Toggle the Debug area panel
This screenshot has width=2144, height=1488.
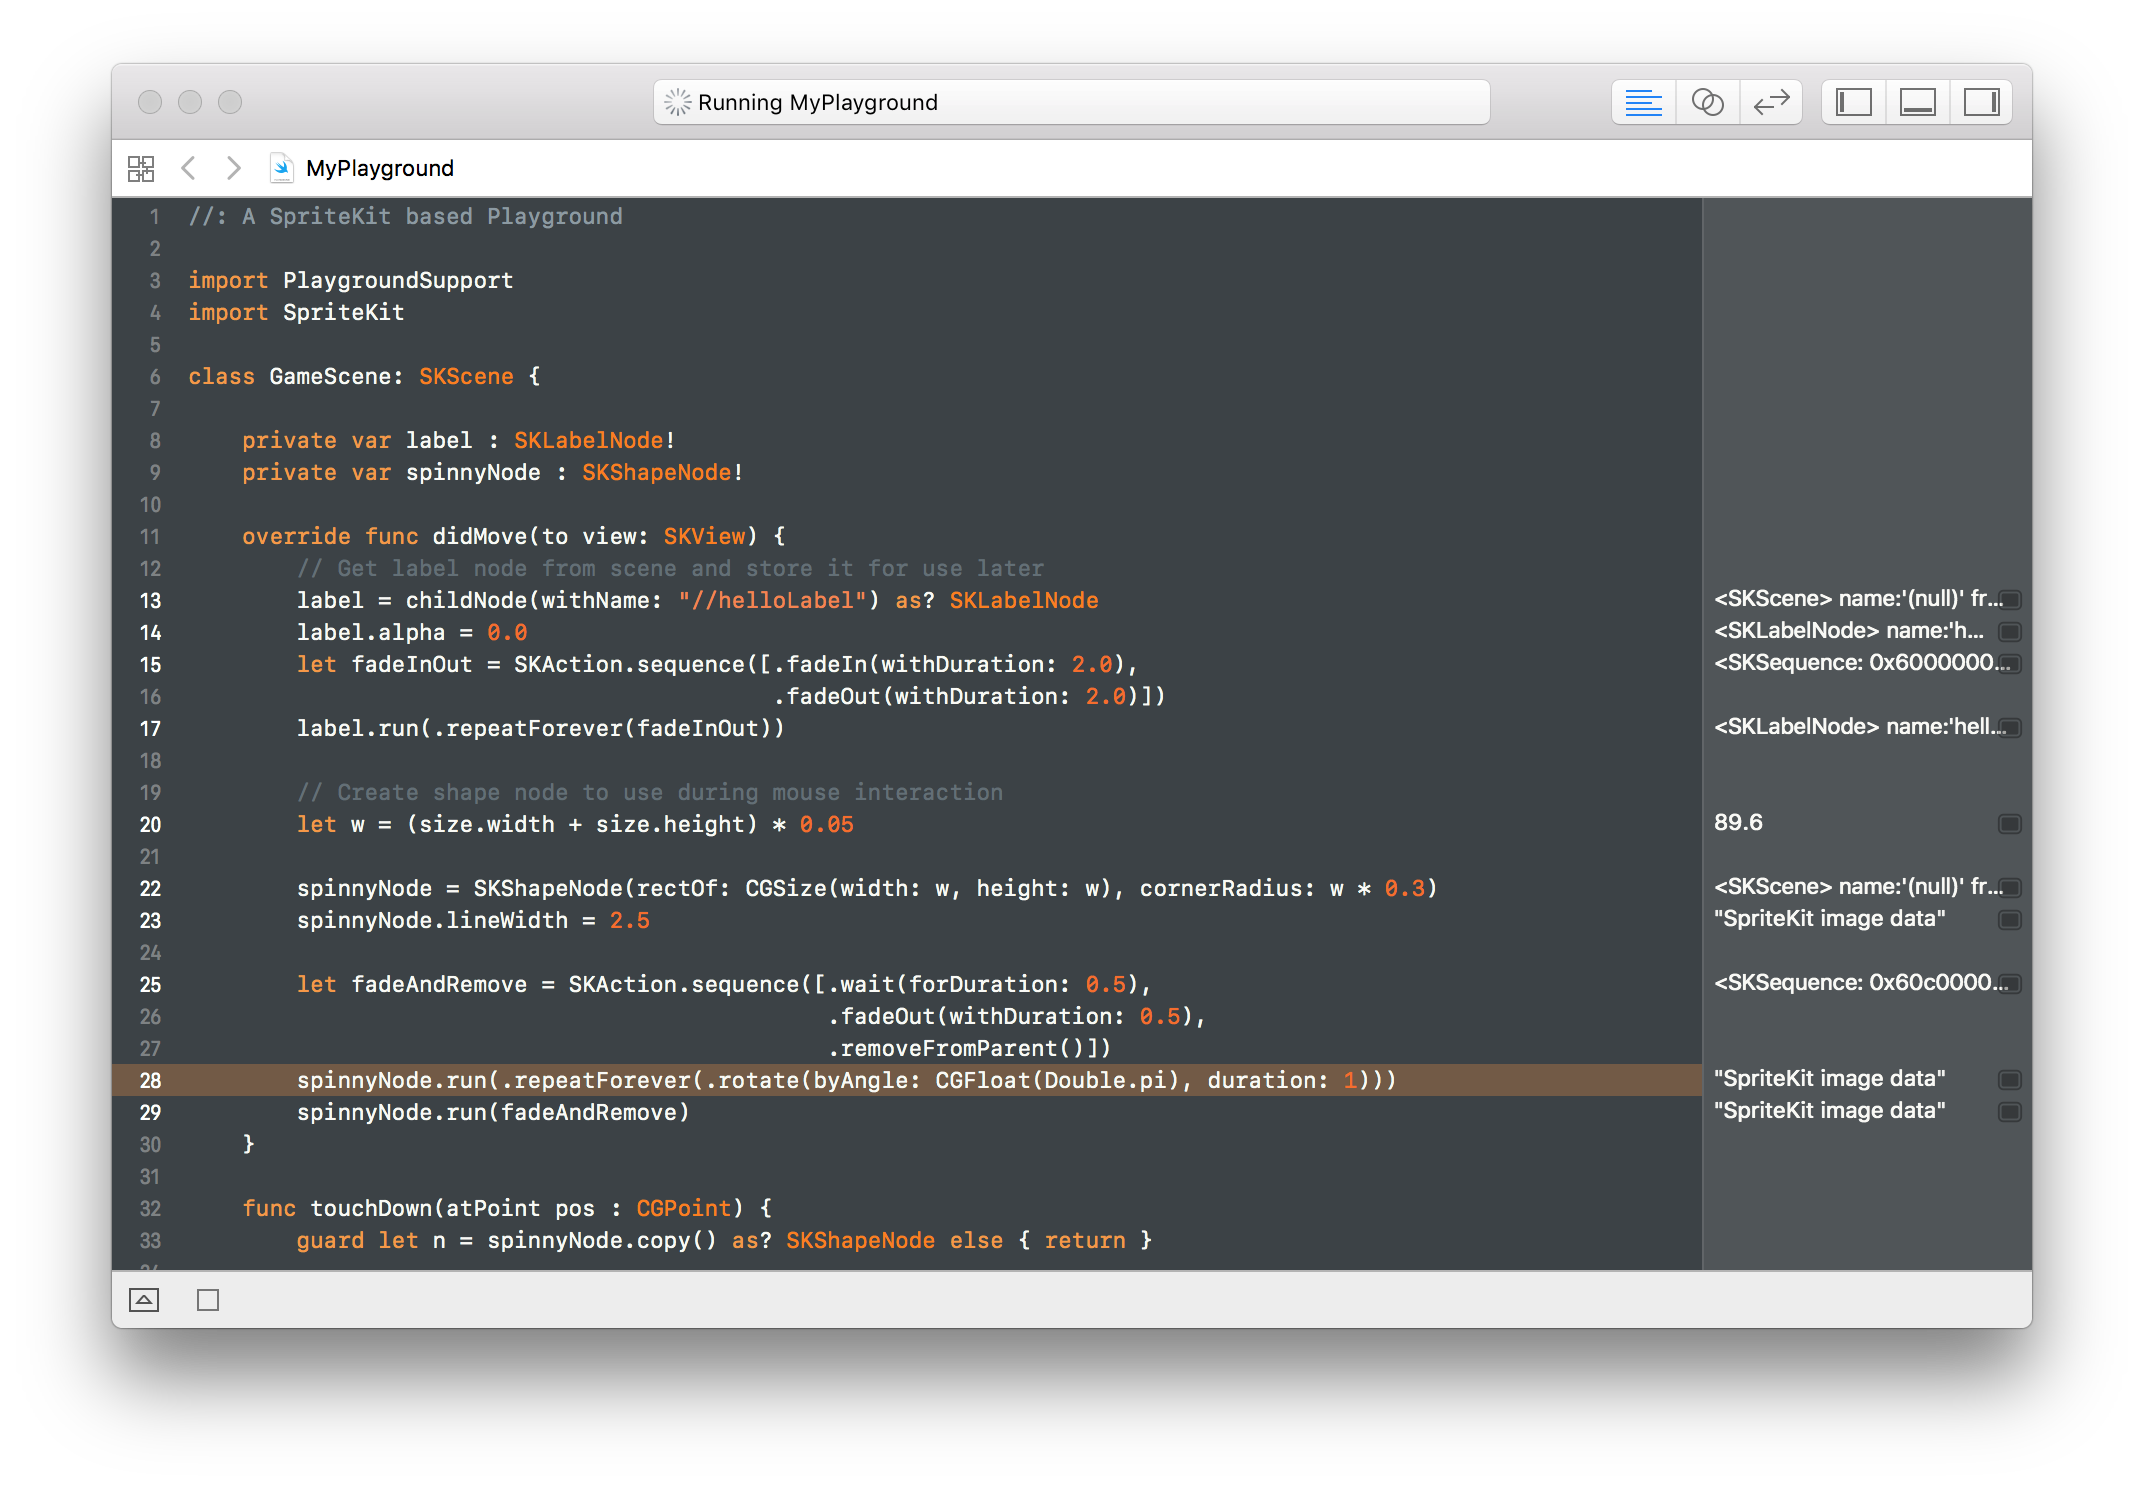tap(1917, 102)
